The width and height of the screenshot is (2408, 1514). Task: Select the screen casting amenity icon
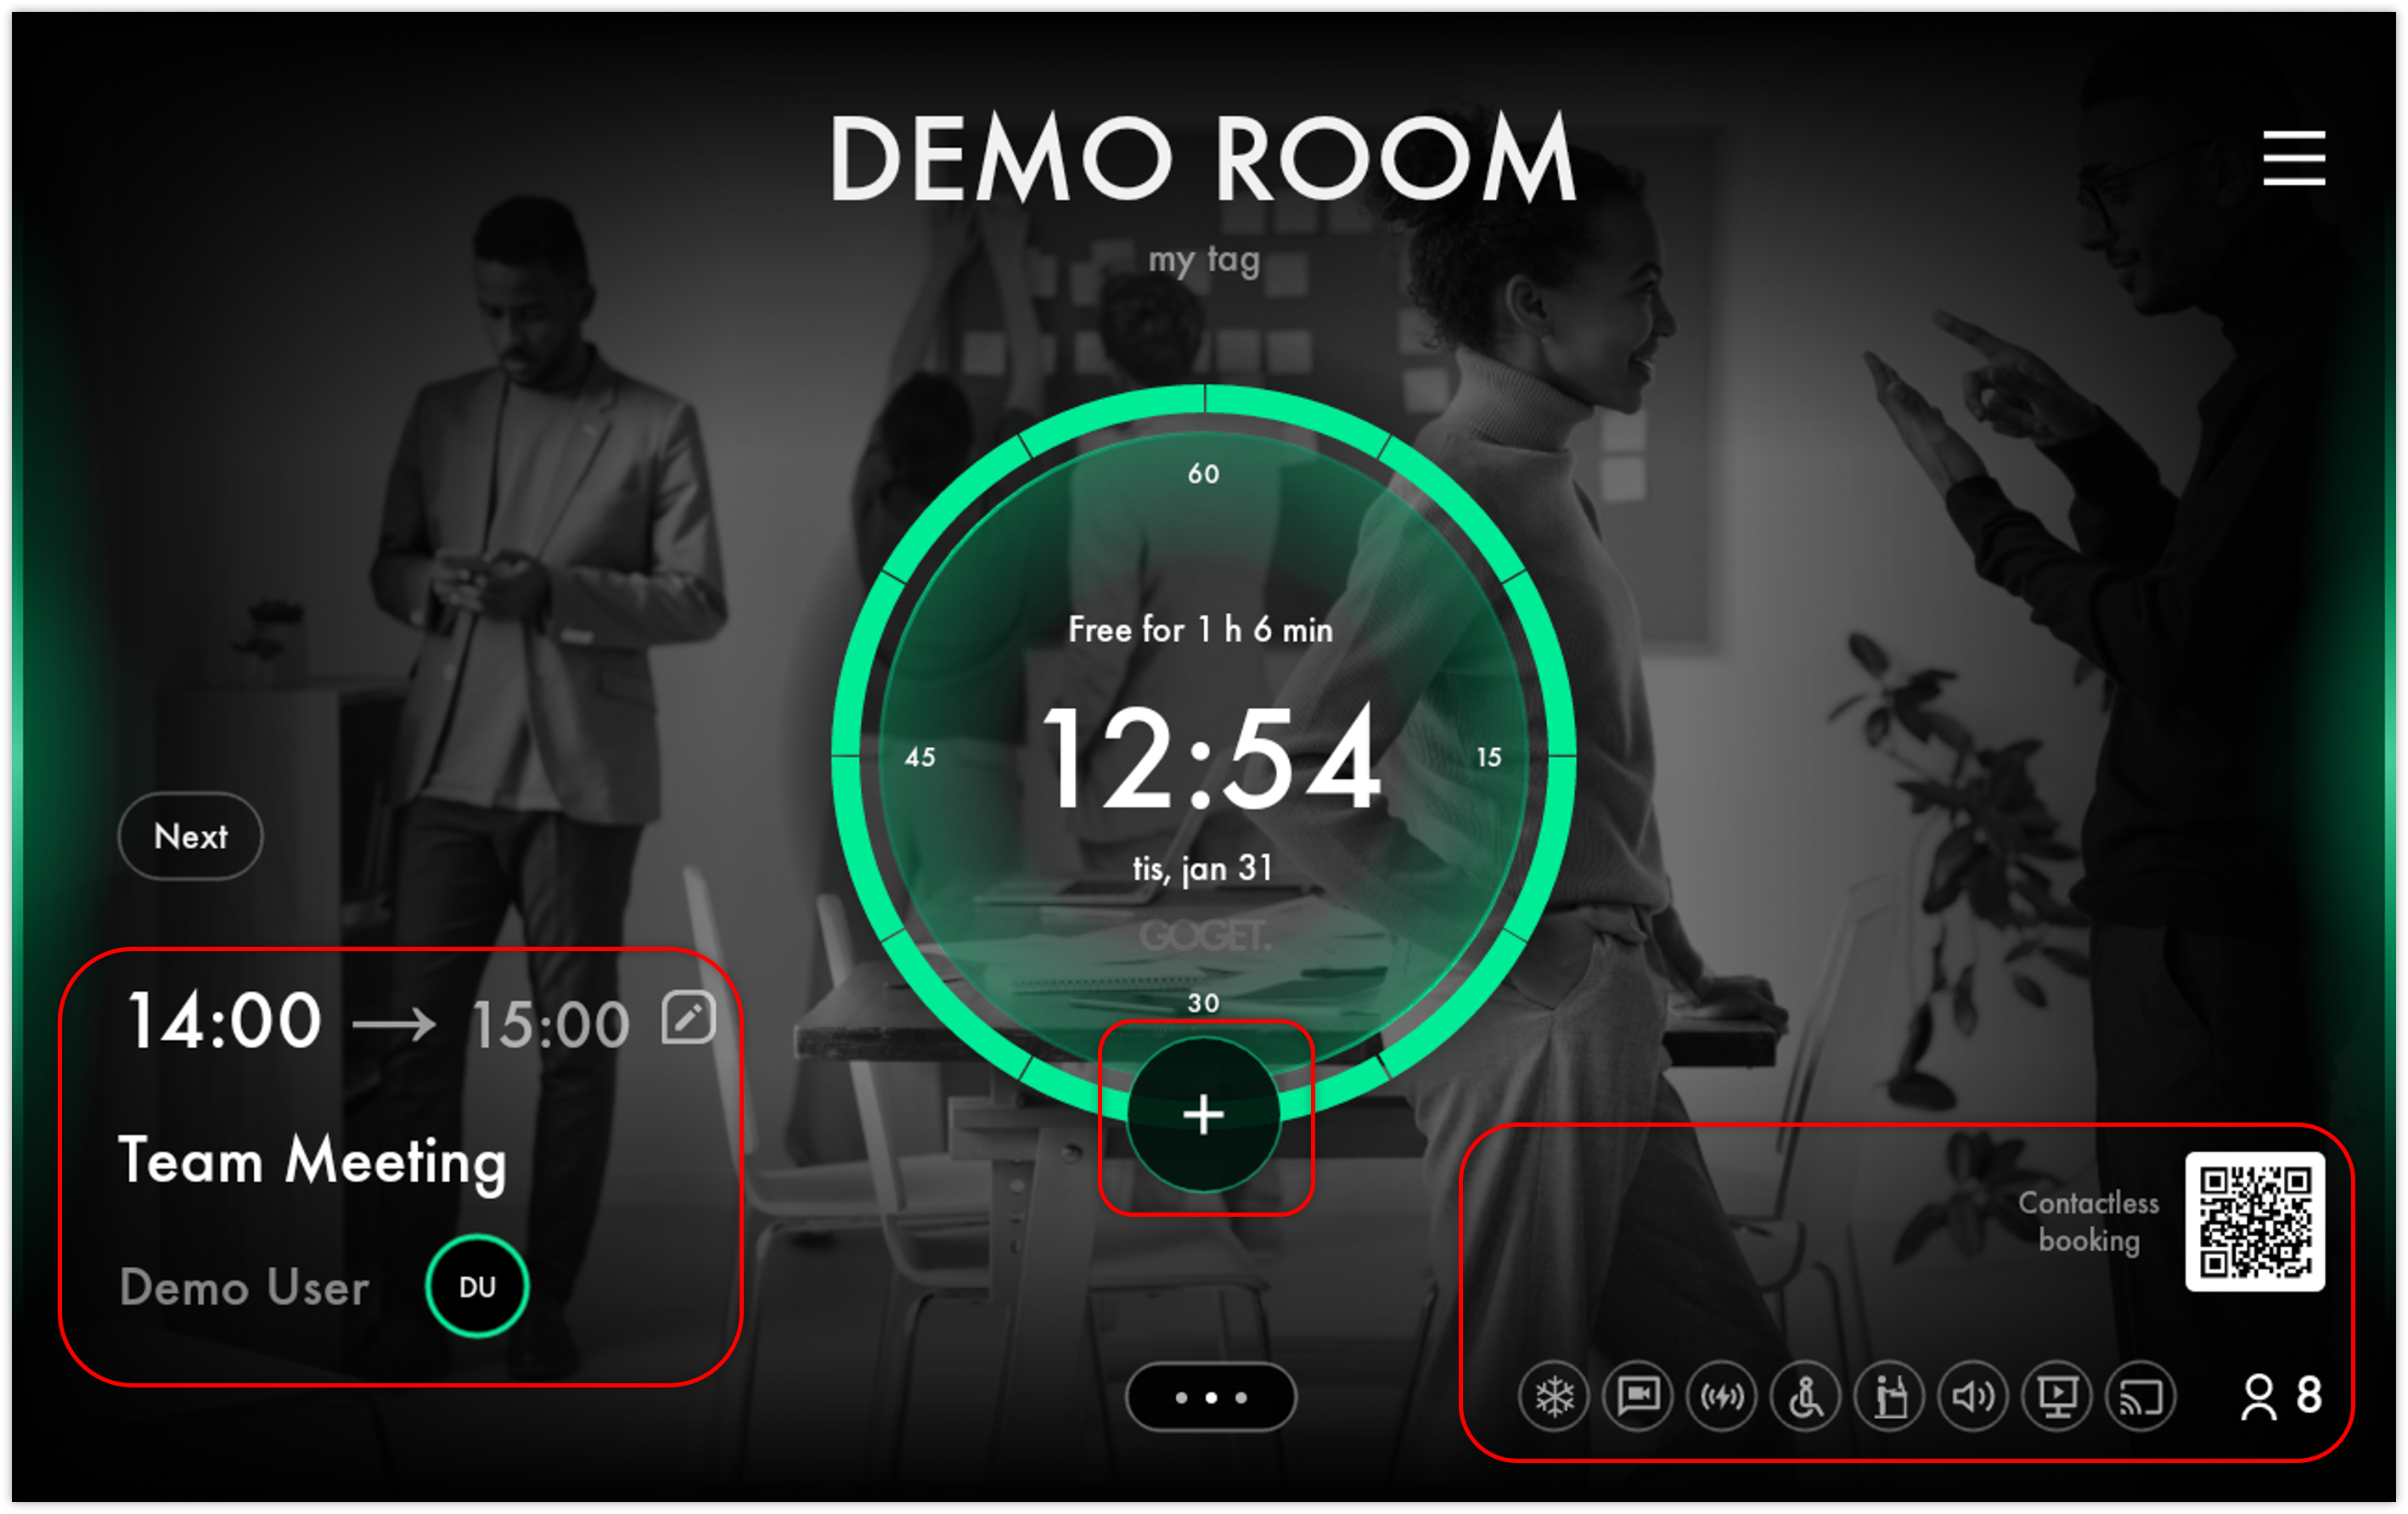[2141, 1396]
